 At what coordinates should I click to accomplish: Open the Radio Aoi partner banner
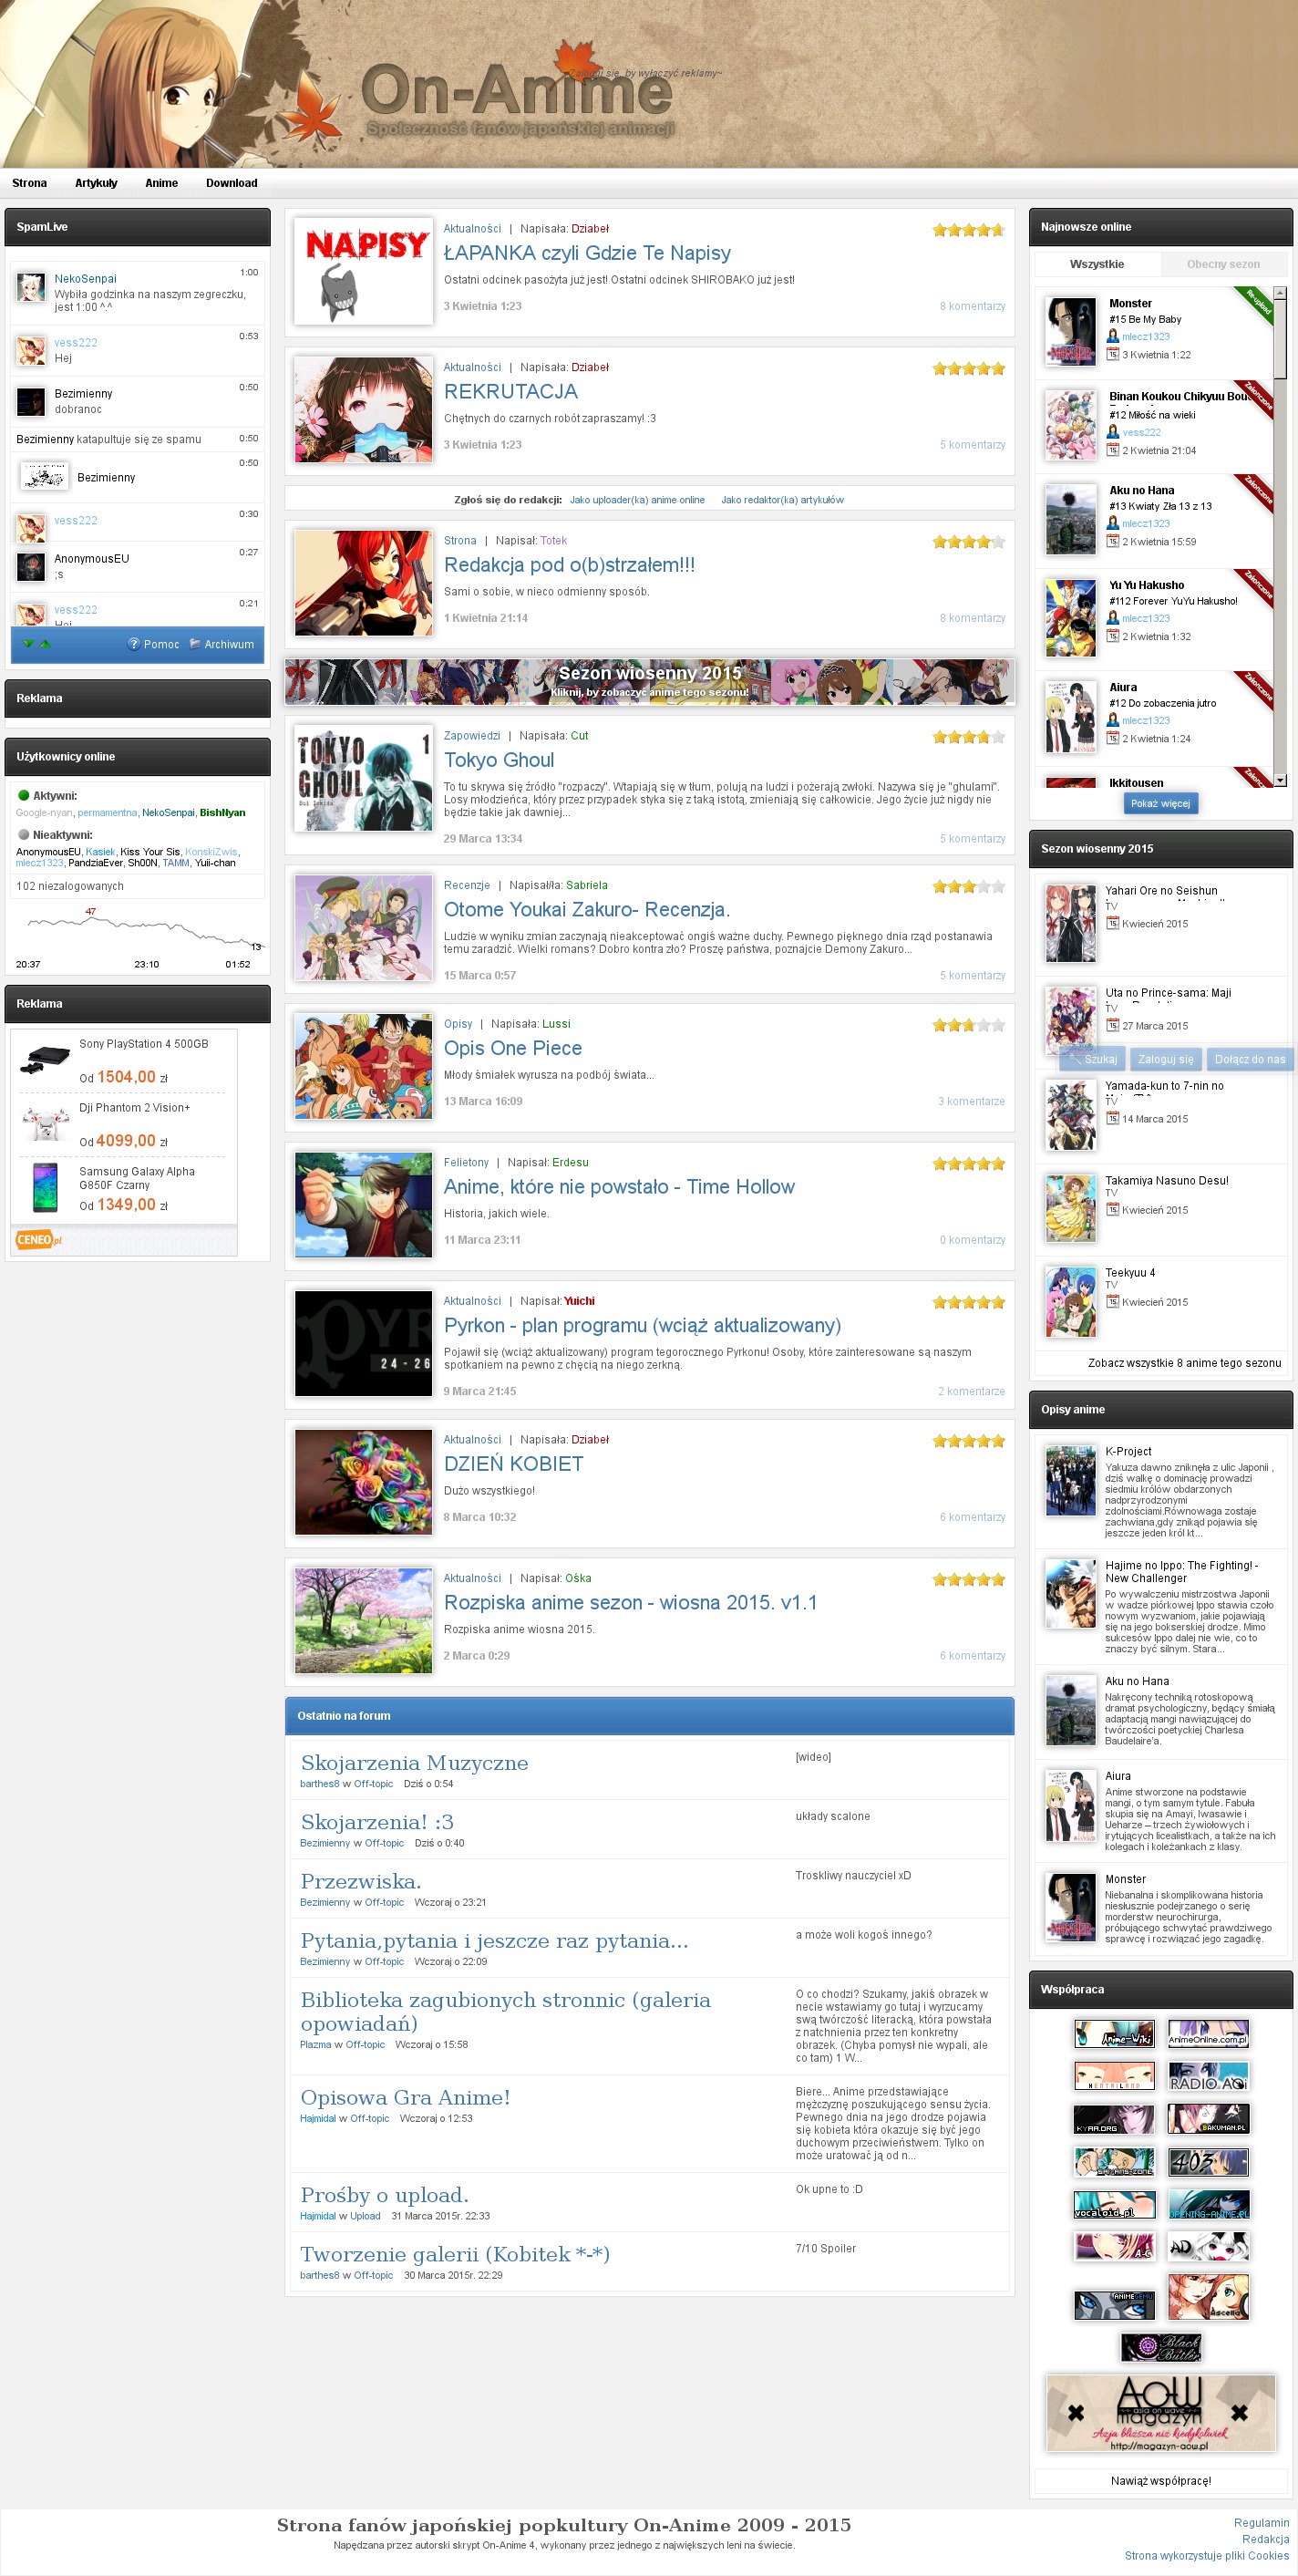click(x=1208, y=2076)
